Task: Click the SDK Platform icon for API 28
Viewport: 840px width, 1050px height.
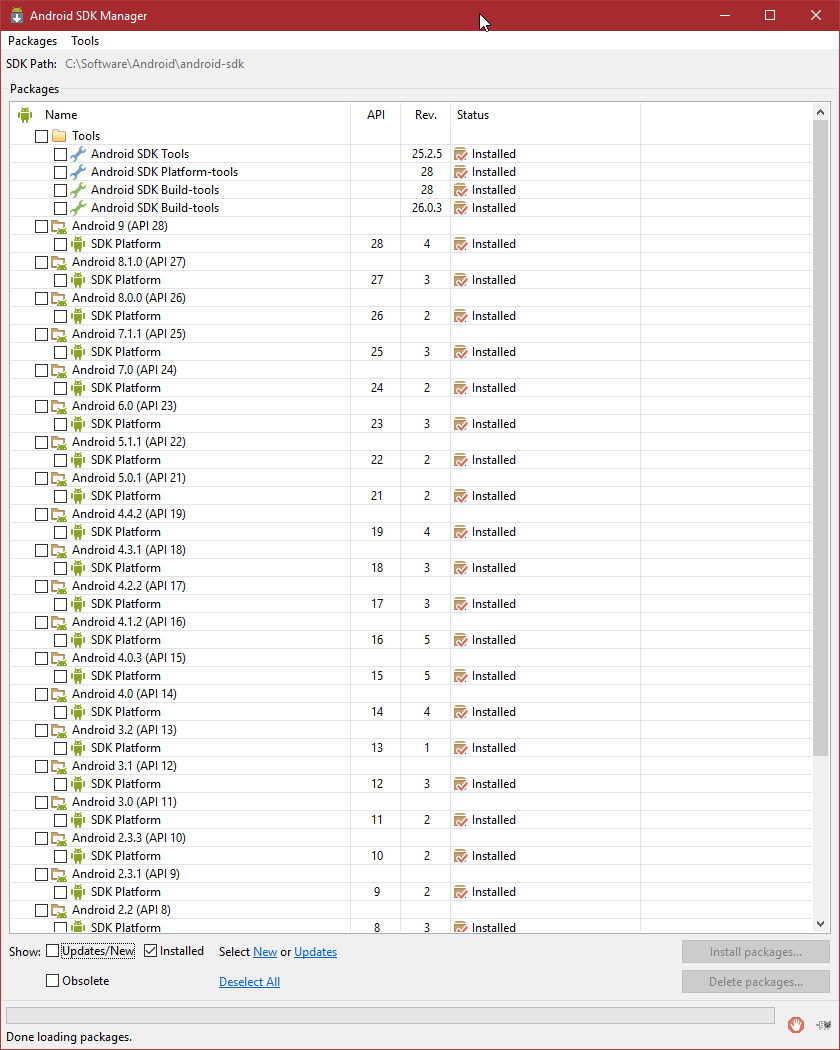Action: tap(80, 243)
